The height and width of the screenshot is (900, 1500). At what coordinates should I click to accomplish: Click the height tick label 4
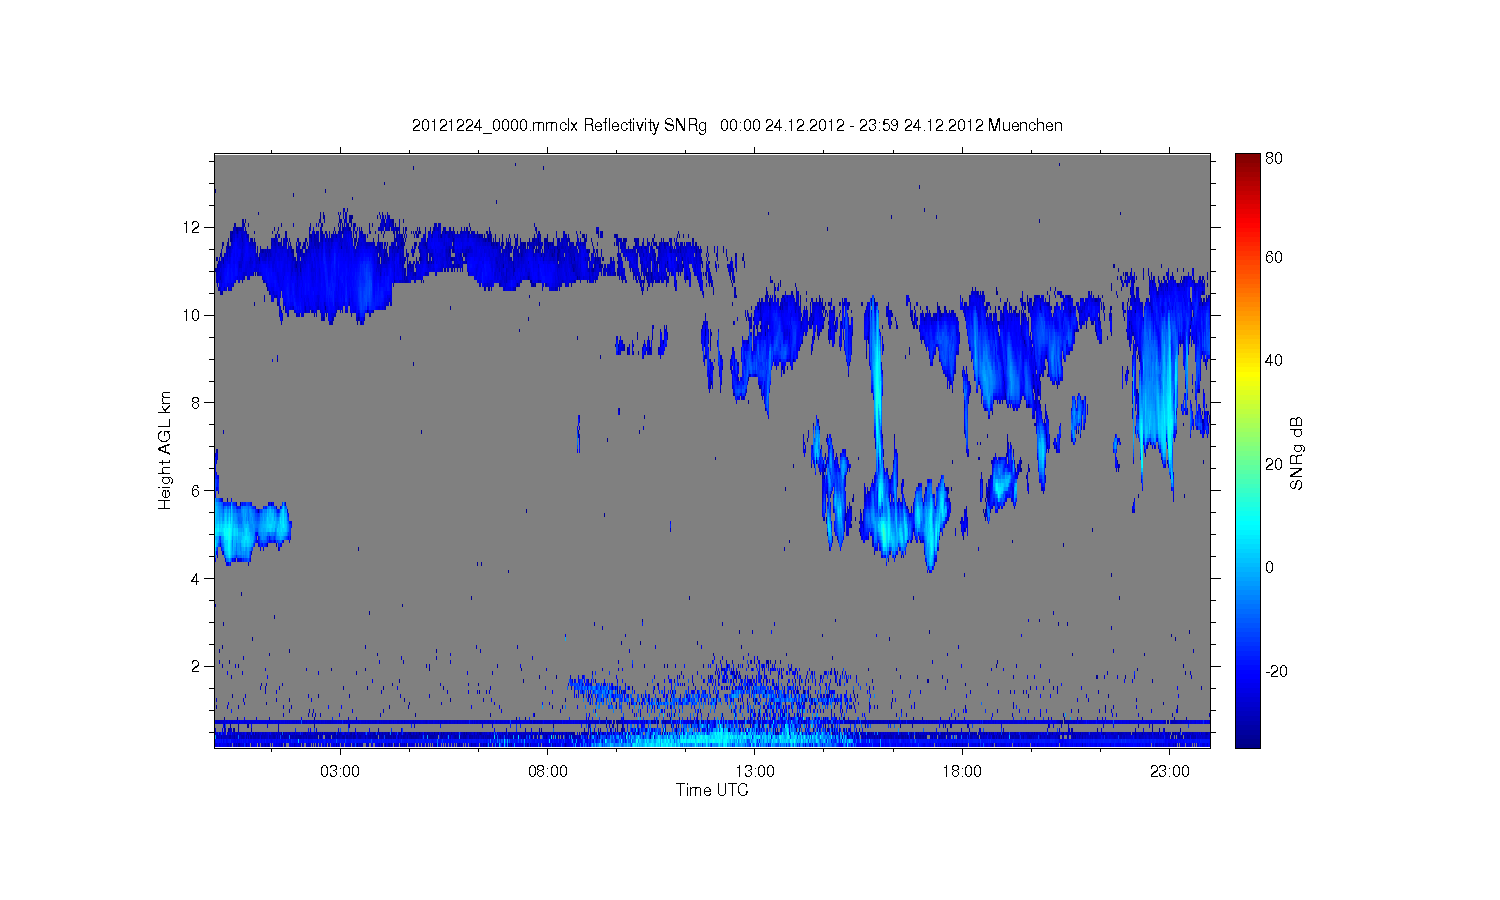pyautogui.click(x=197, y=578)
